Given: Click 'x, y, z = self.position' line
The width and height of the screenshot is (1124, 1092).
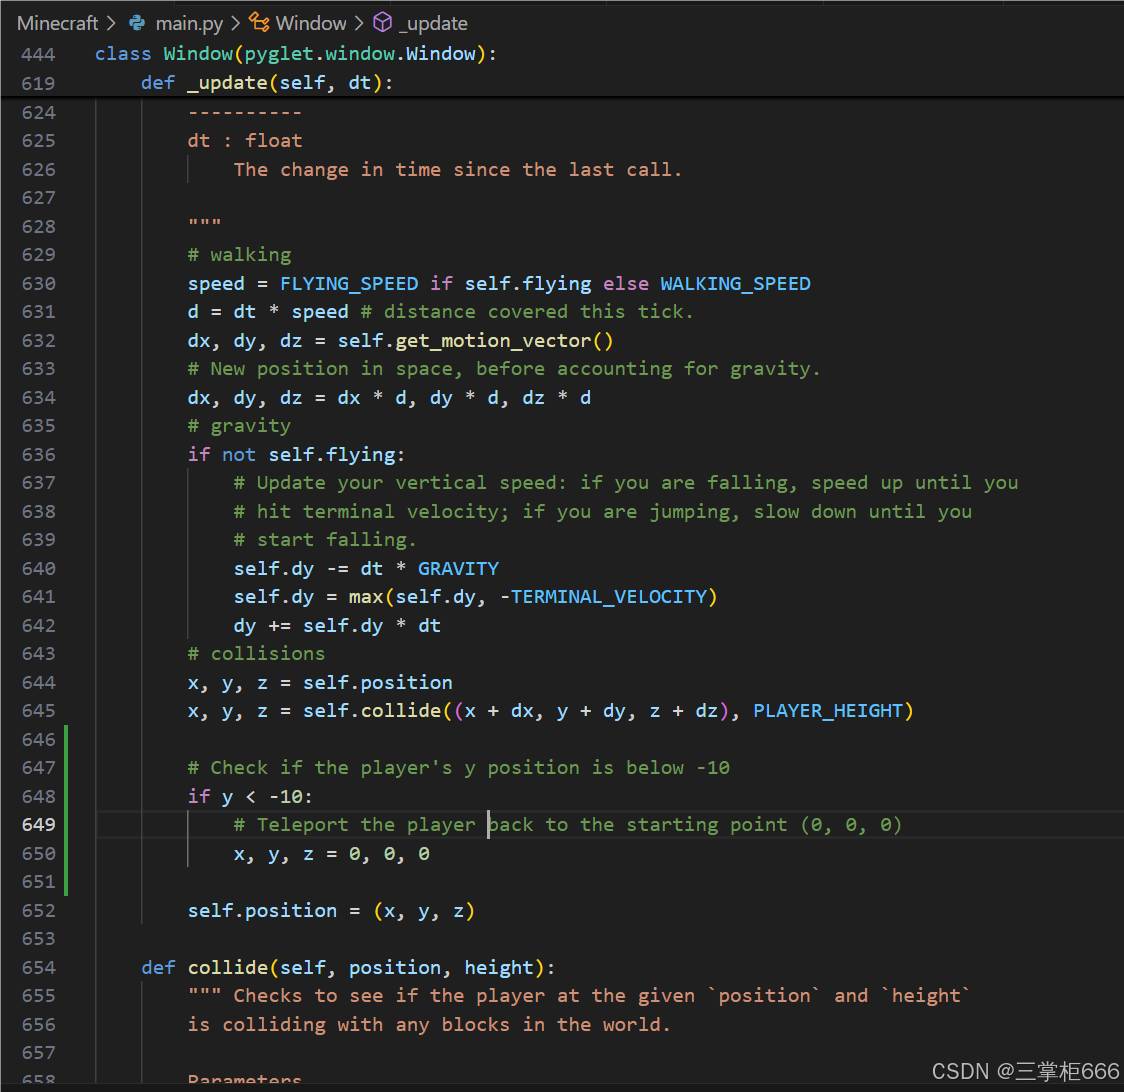Looking at the screenshot, I should [320, 683].
